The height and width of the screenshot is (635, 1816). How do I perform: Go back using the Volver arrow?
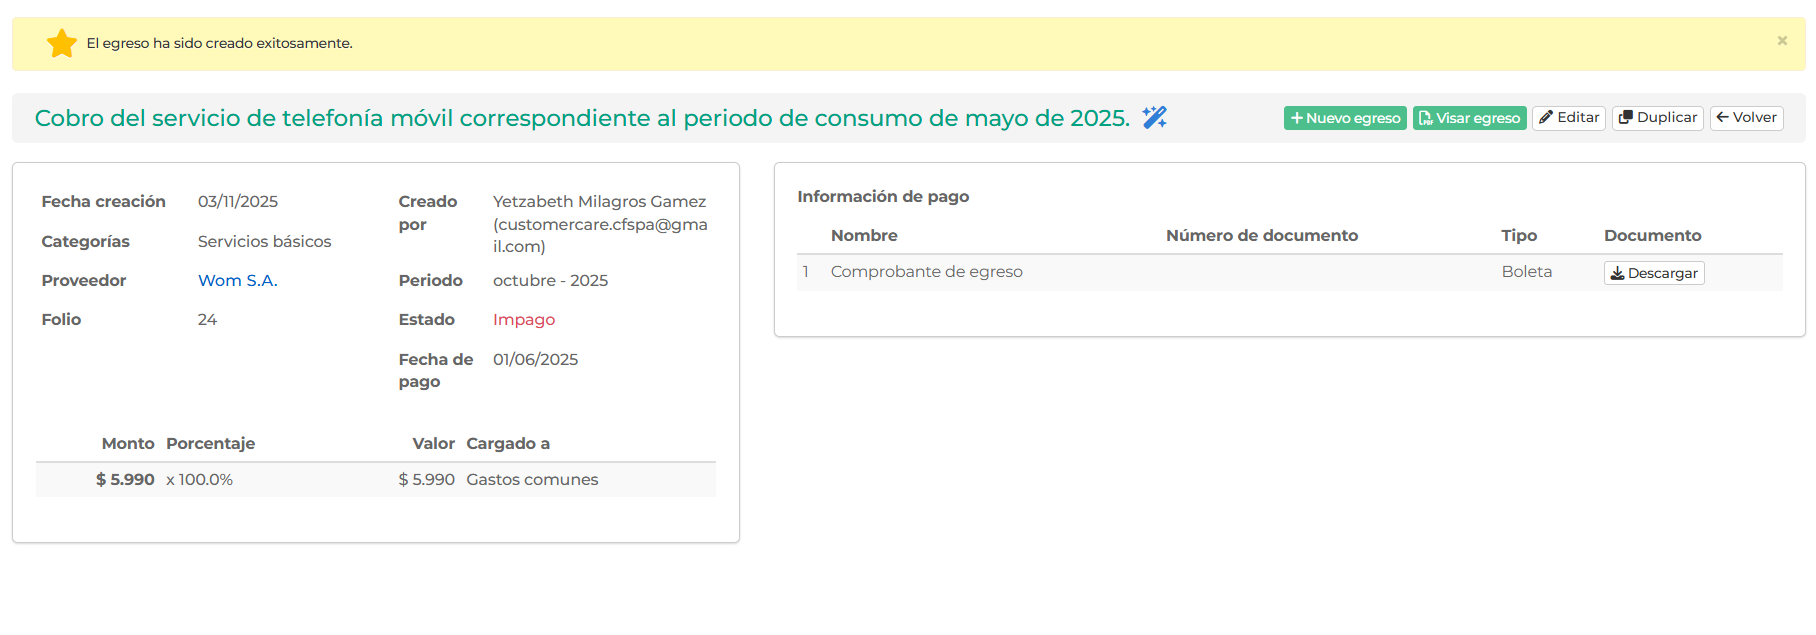(1746, 118)
